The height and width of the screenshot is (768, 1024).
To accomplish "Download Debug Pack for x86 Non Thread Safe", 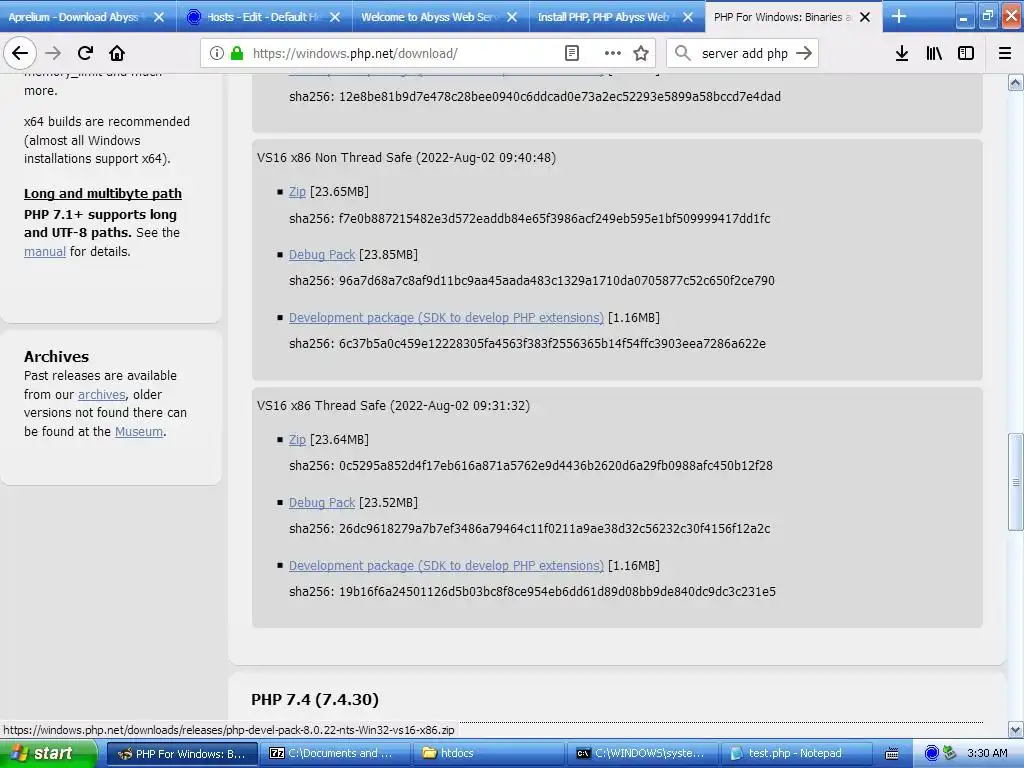I will coord(322,255).
